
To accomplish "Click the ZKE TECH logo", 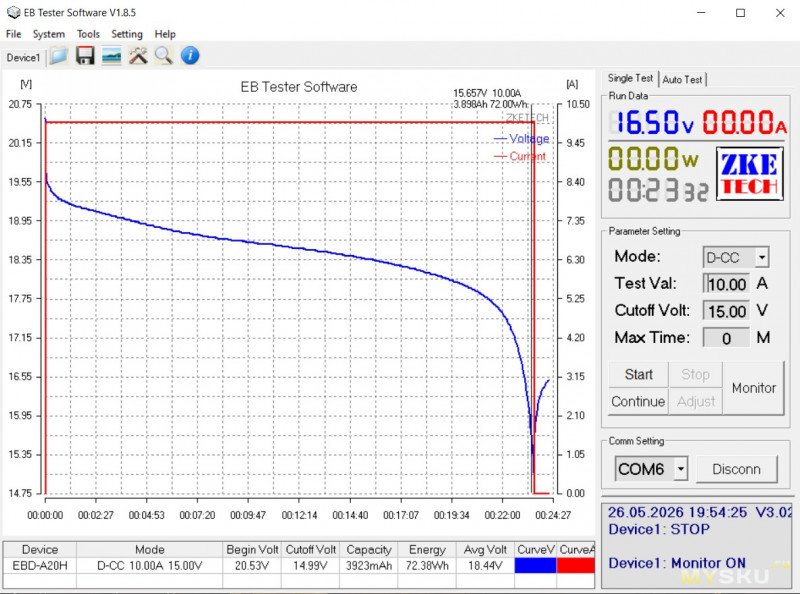I will [x=749, y=174].
